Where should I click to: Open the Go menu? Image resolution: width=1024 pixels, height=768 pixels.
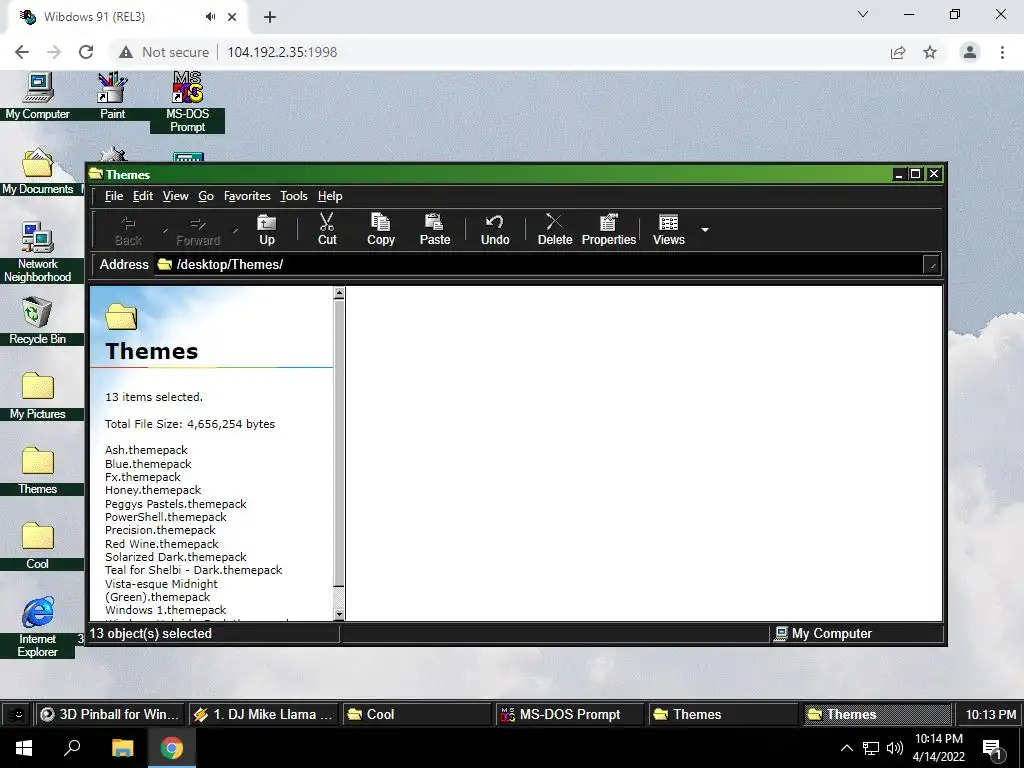(206, 196)
